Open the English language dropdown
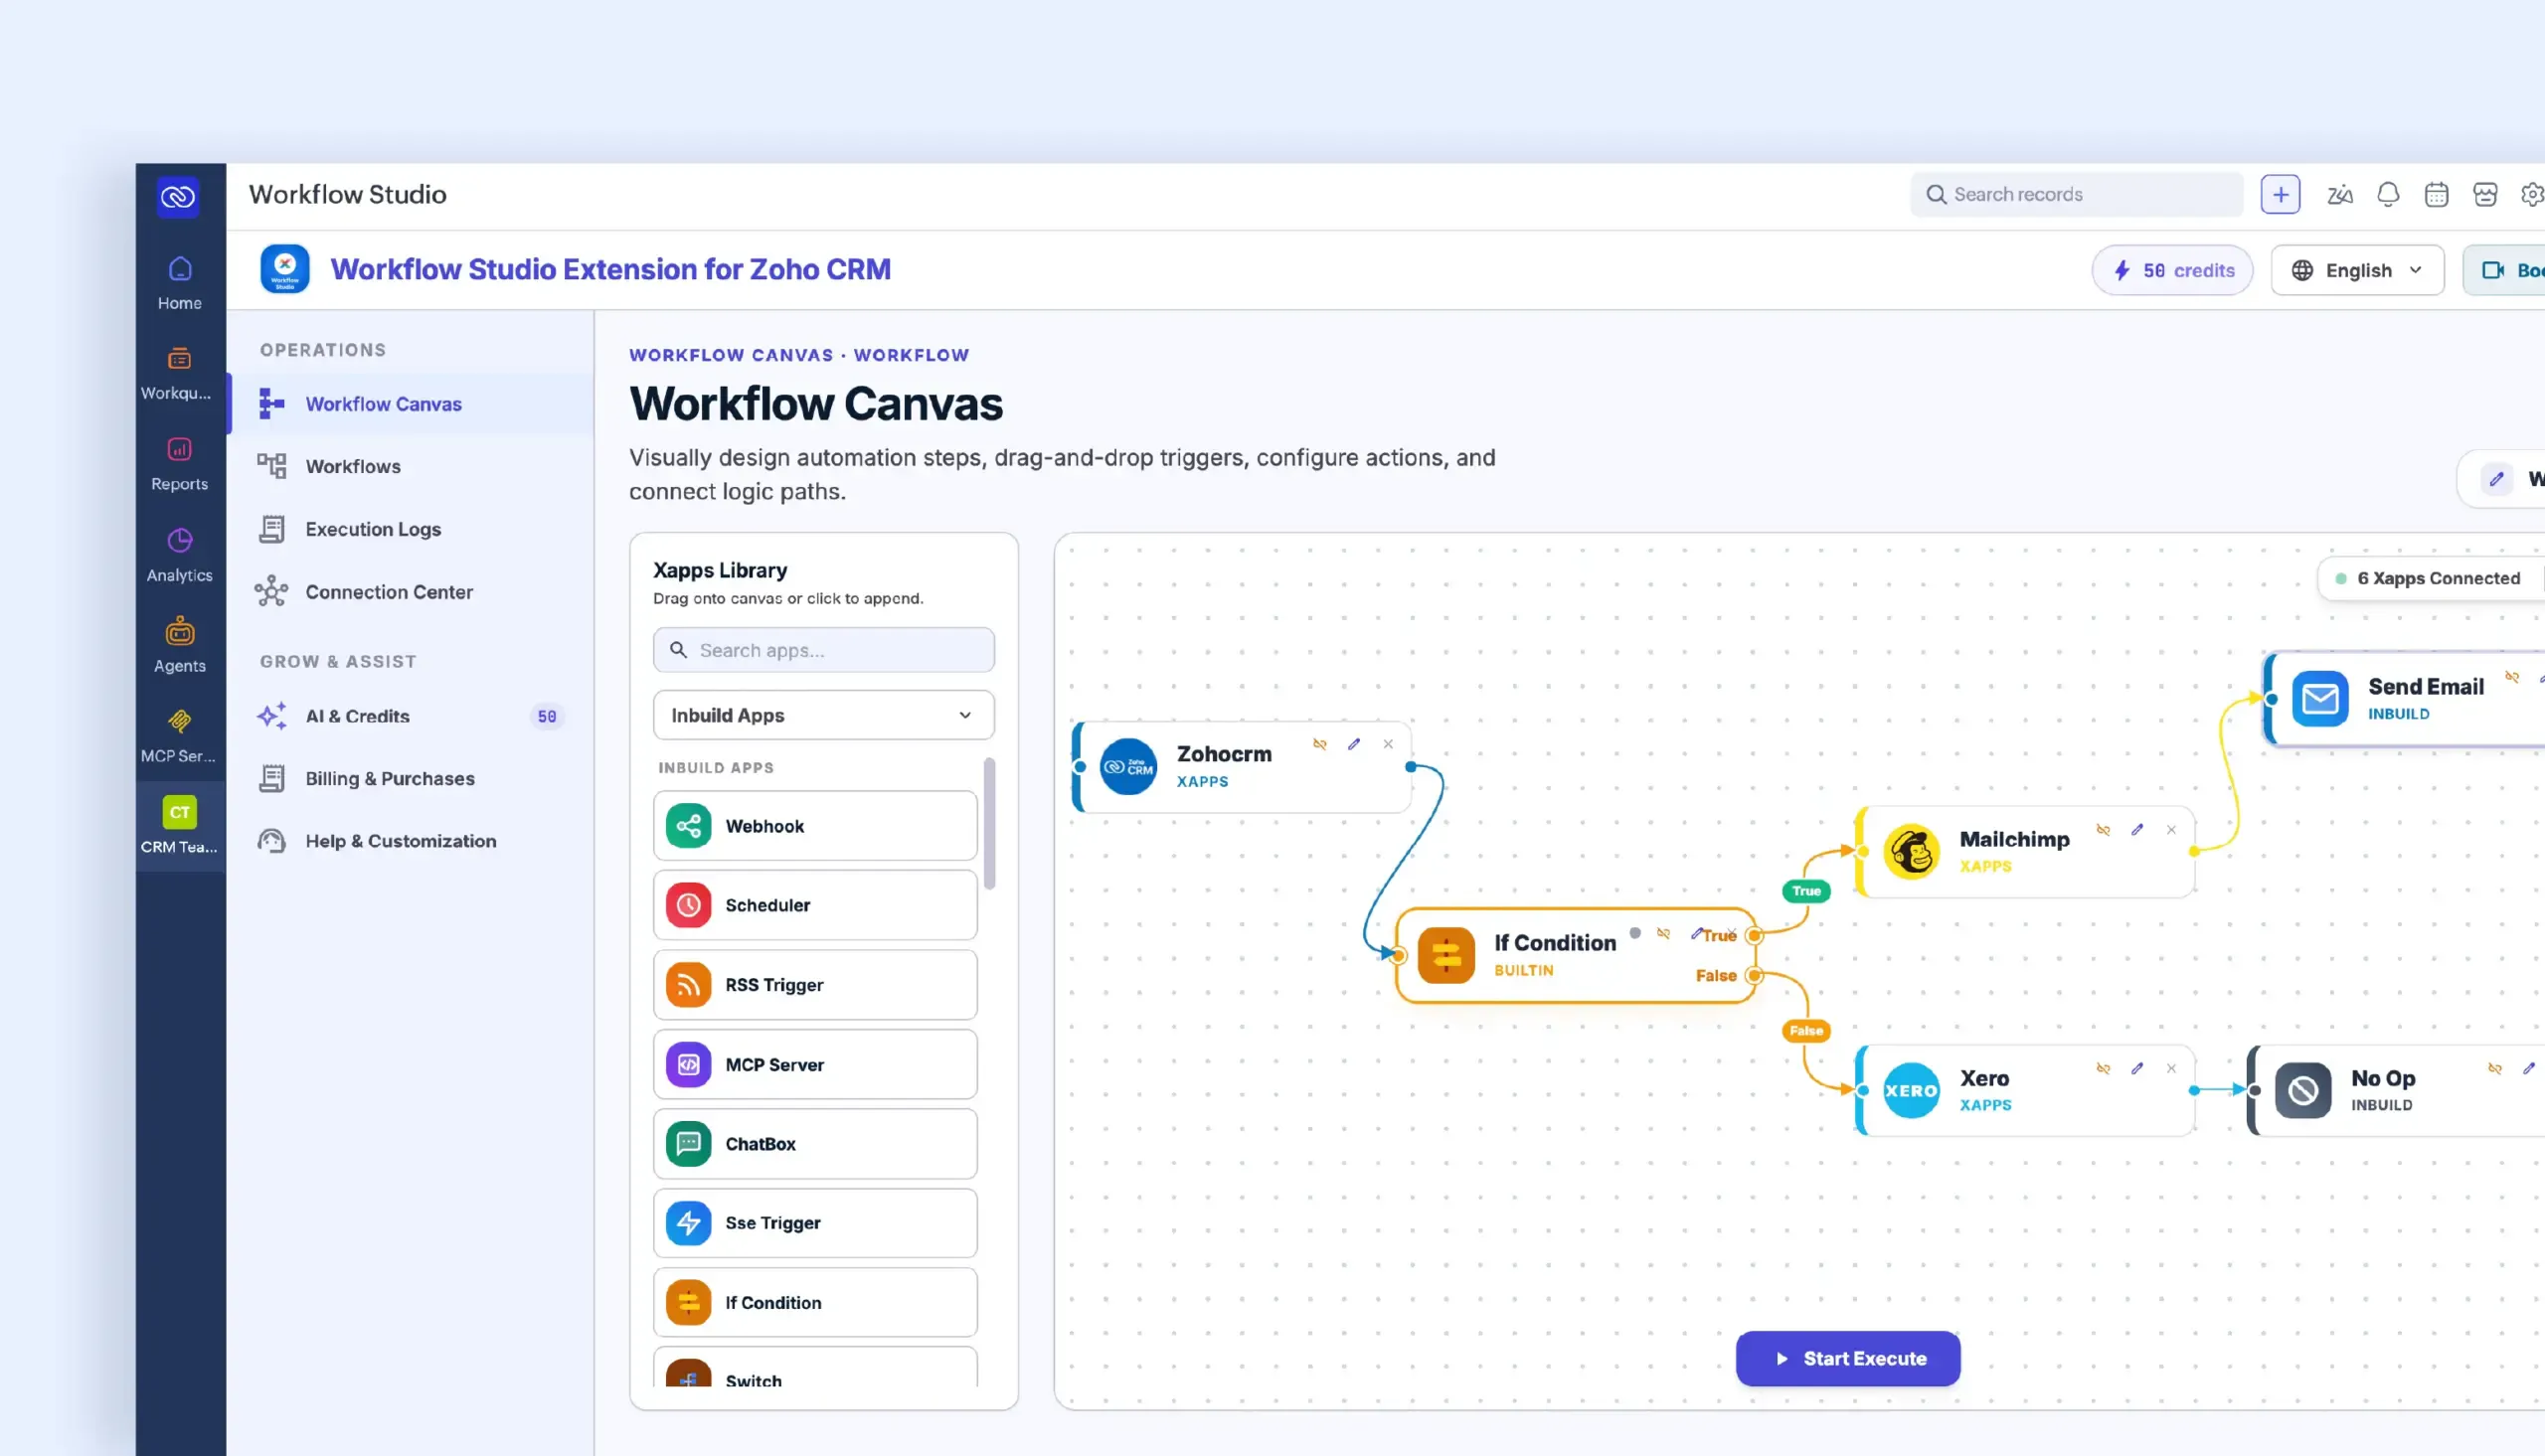This screenshot has width=2545, height=1456. [2357, 270]
